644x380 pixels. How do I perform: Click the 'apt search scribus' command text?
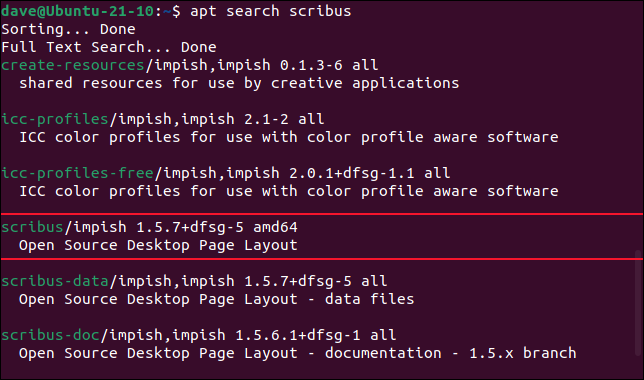pyautogui.click(x=271, y=11)
